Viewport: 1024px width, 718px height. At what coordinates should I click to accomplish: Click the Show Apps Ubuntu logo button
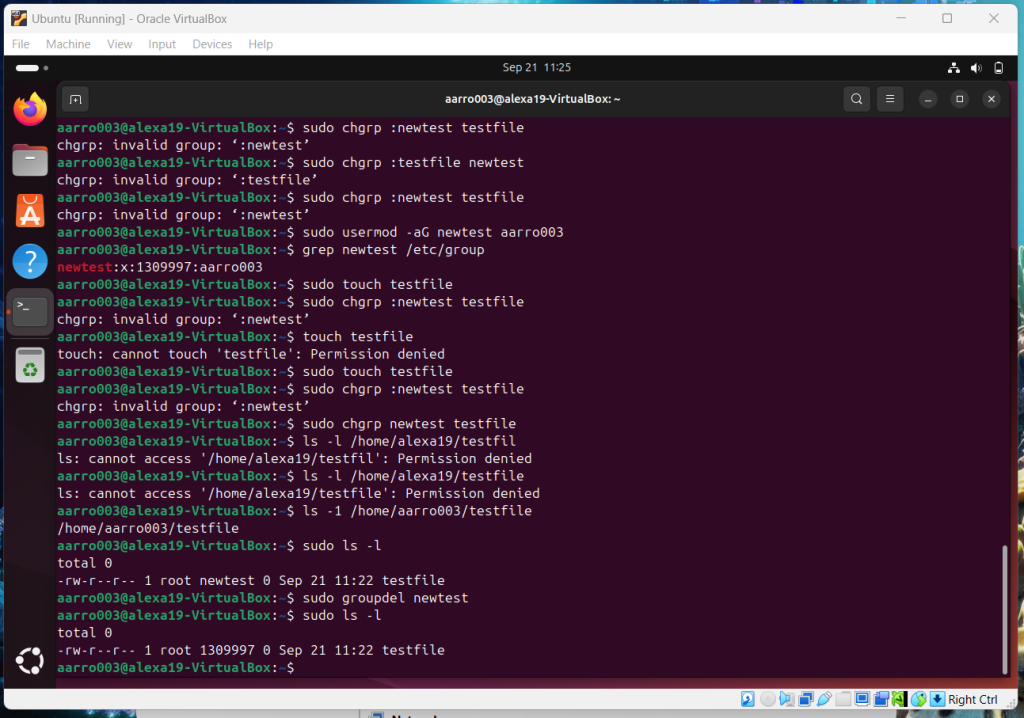[x=30, y=661]
